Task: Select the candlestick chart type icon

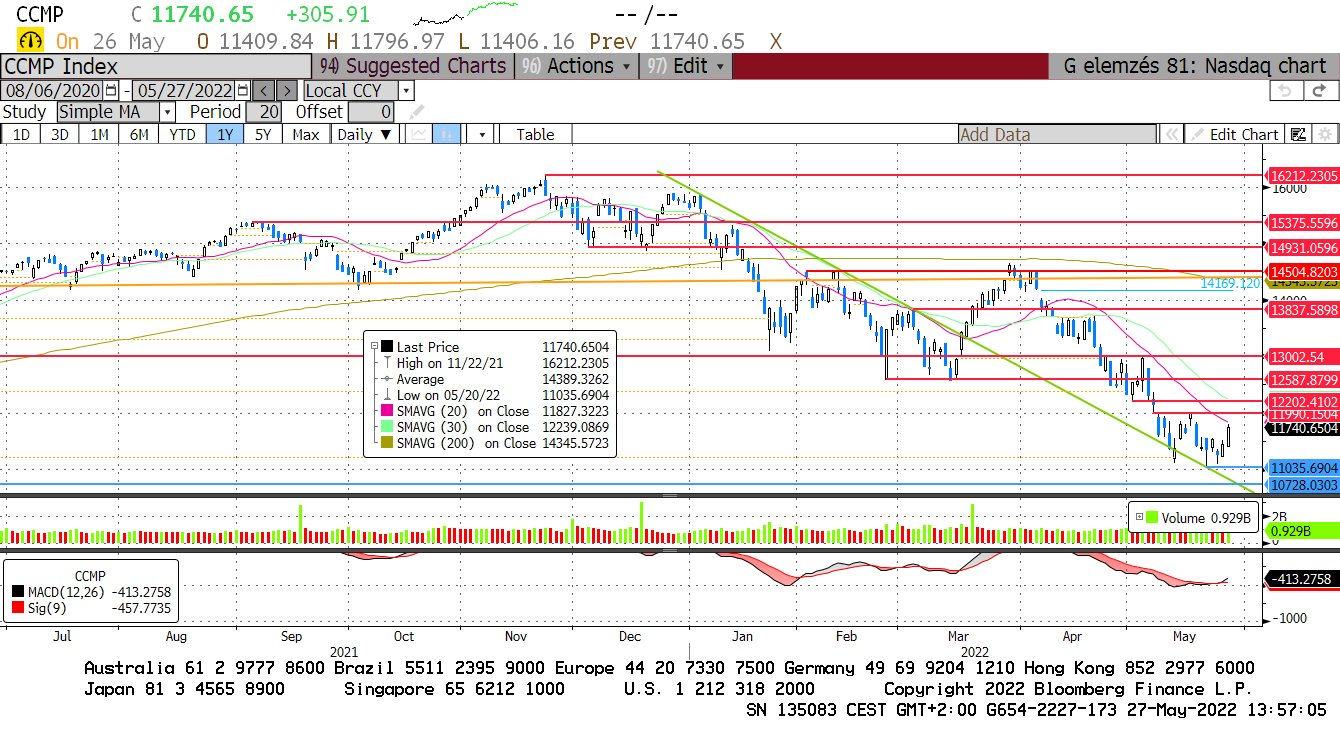Action: tap(447, 134)
